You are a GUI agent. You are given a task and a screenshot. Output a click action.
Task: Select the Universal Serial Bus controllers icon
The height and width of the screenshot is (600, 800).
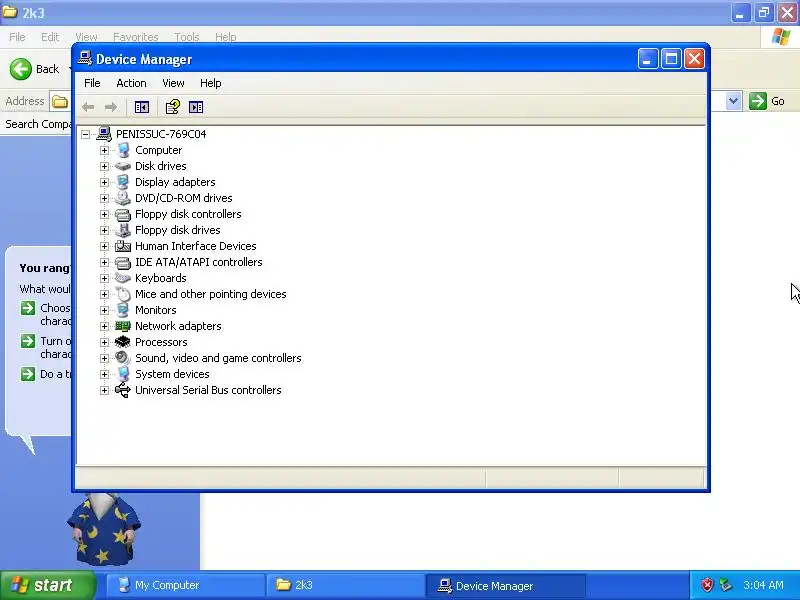tap(123, 390)
